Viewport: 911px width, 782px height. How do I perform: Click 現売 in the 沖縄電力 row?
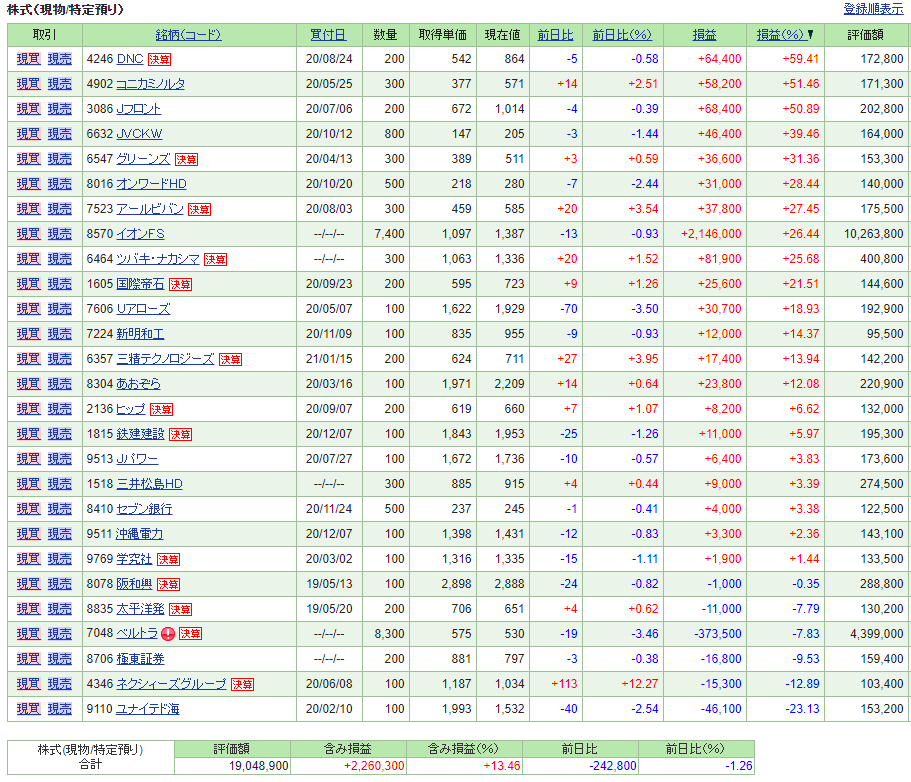[60, 533]
